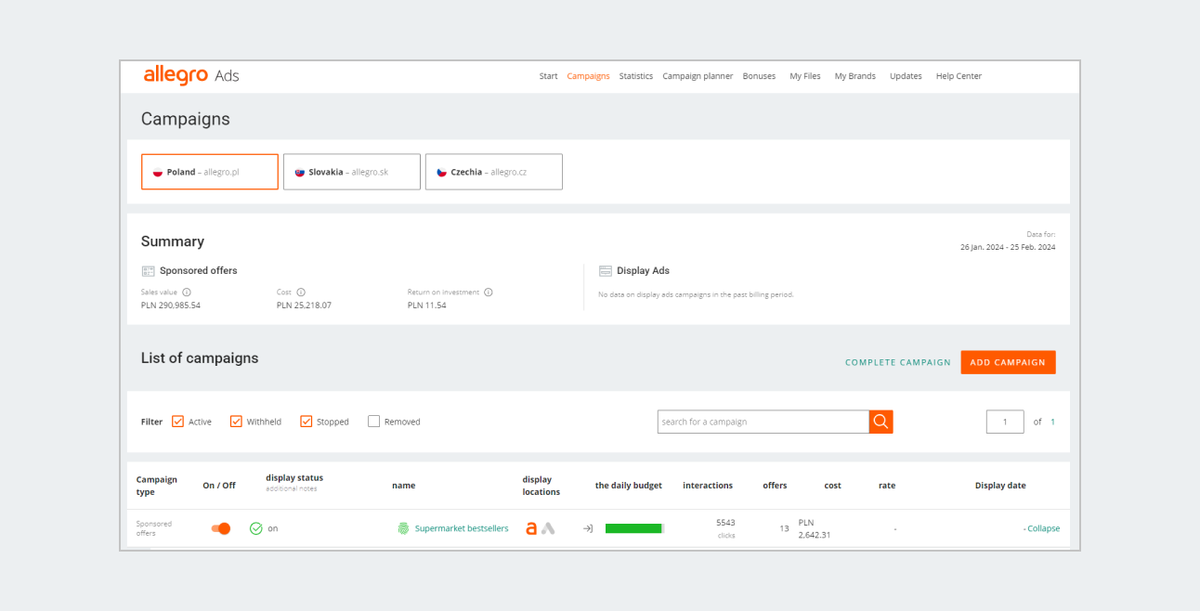The height and width of the screenshot is (611, 1200).
Task: Click the cost column header
Action: pyautogui.click(x=833, y=485)
